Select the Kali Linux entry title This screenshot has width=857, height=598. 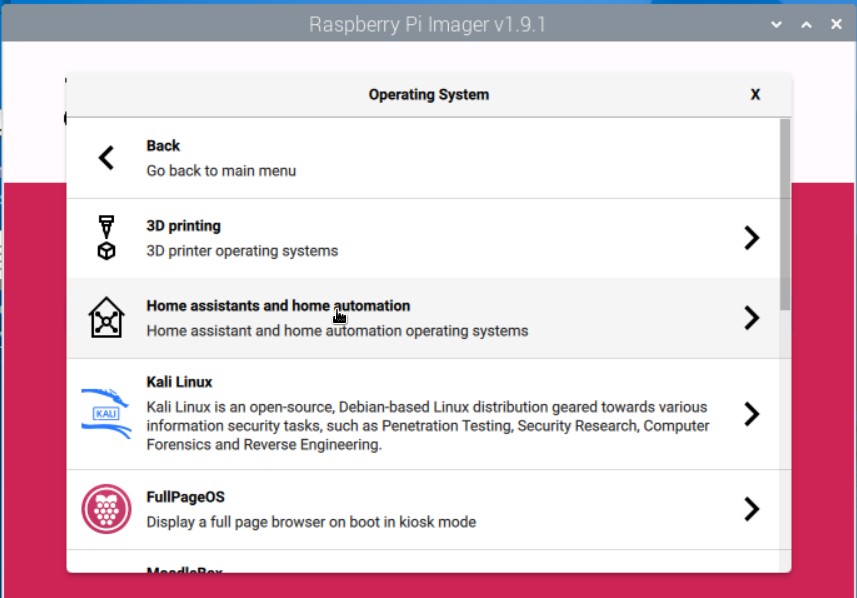(x=179, y=382)
